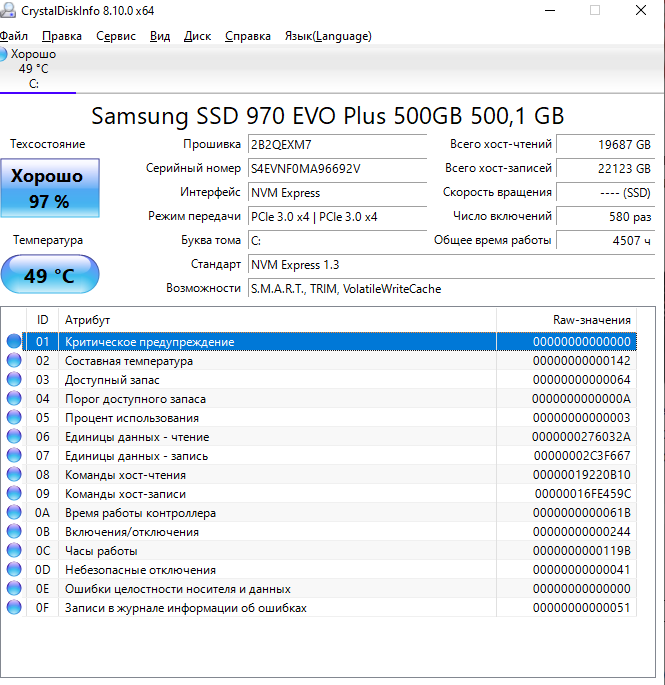This screenshot has height=685, width=665.
Task: Click blue circle for Часы работы row
Action: 14,551
